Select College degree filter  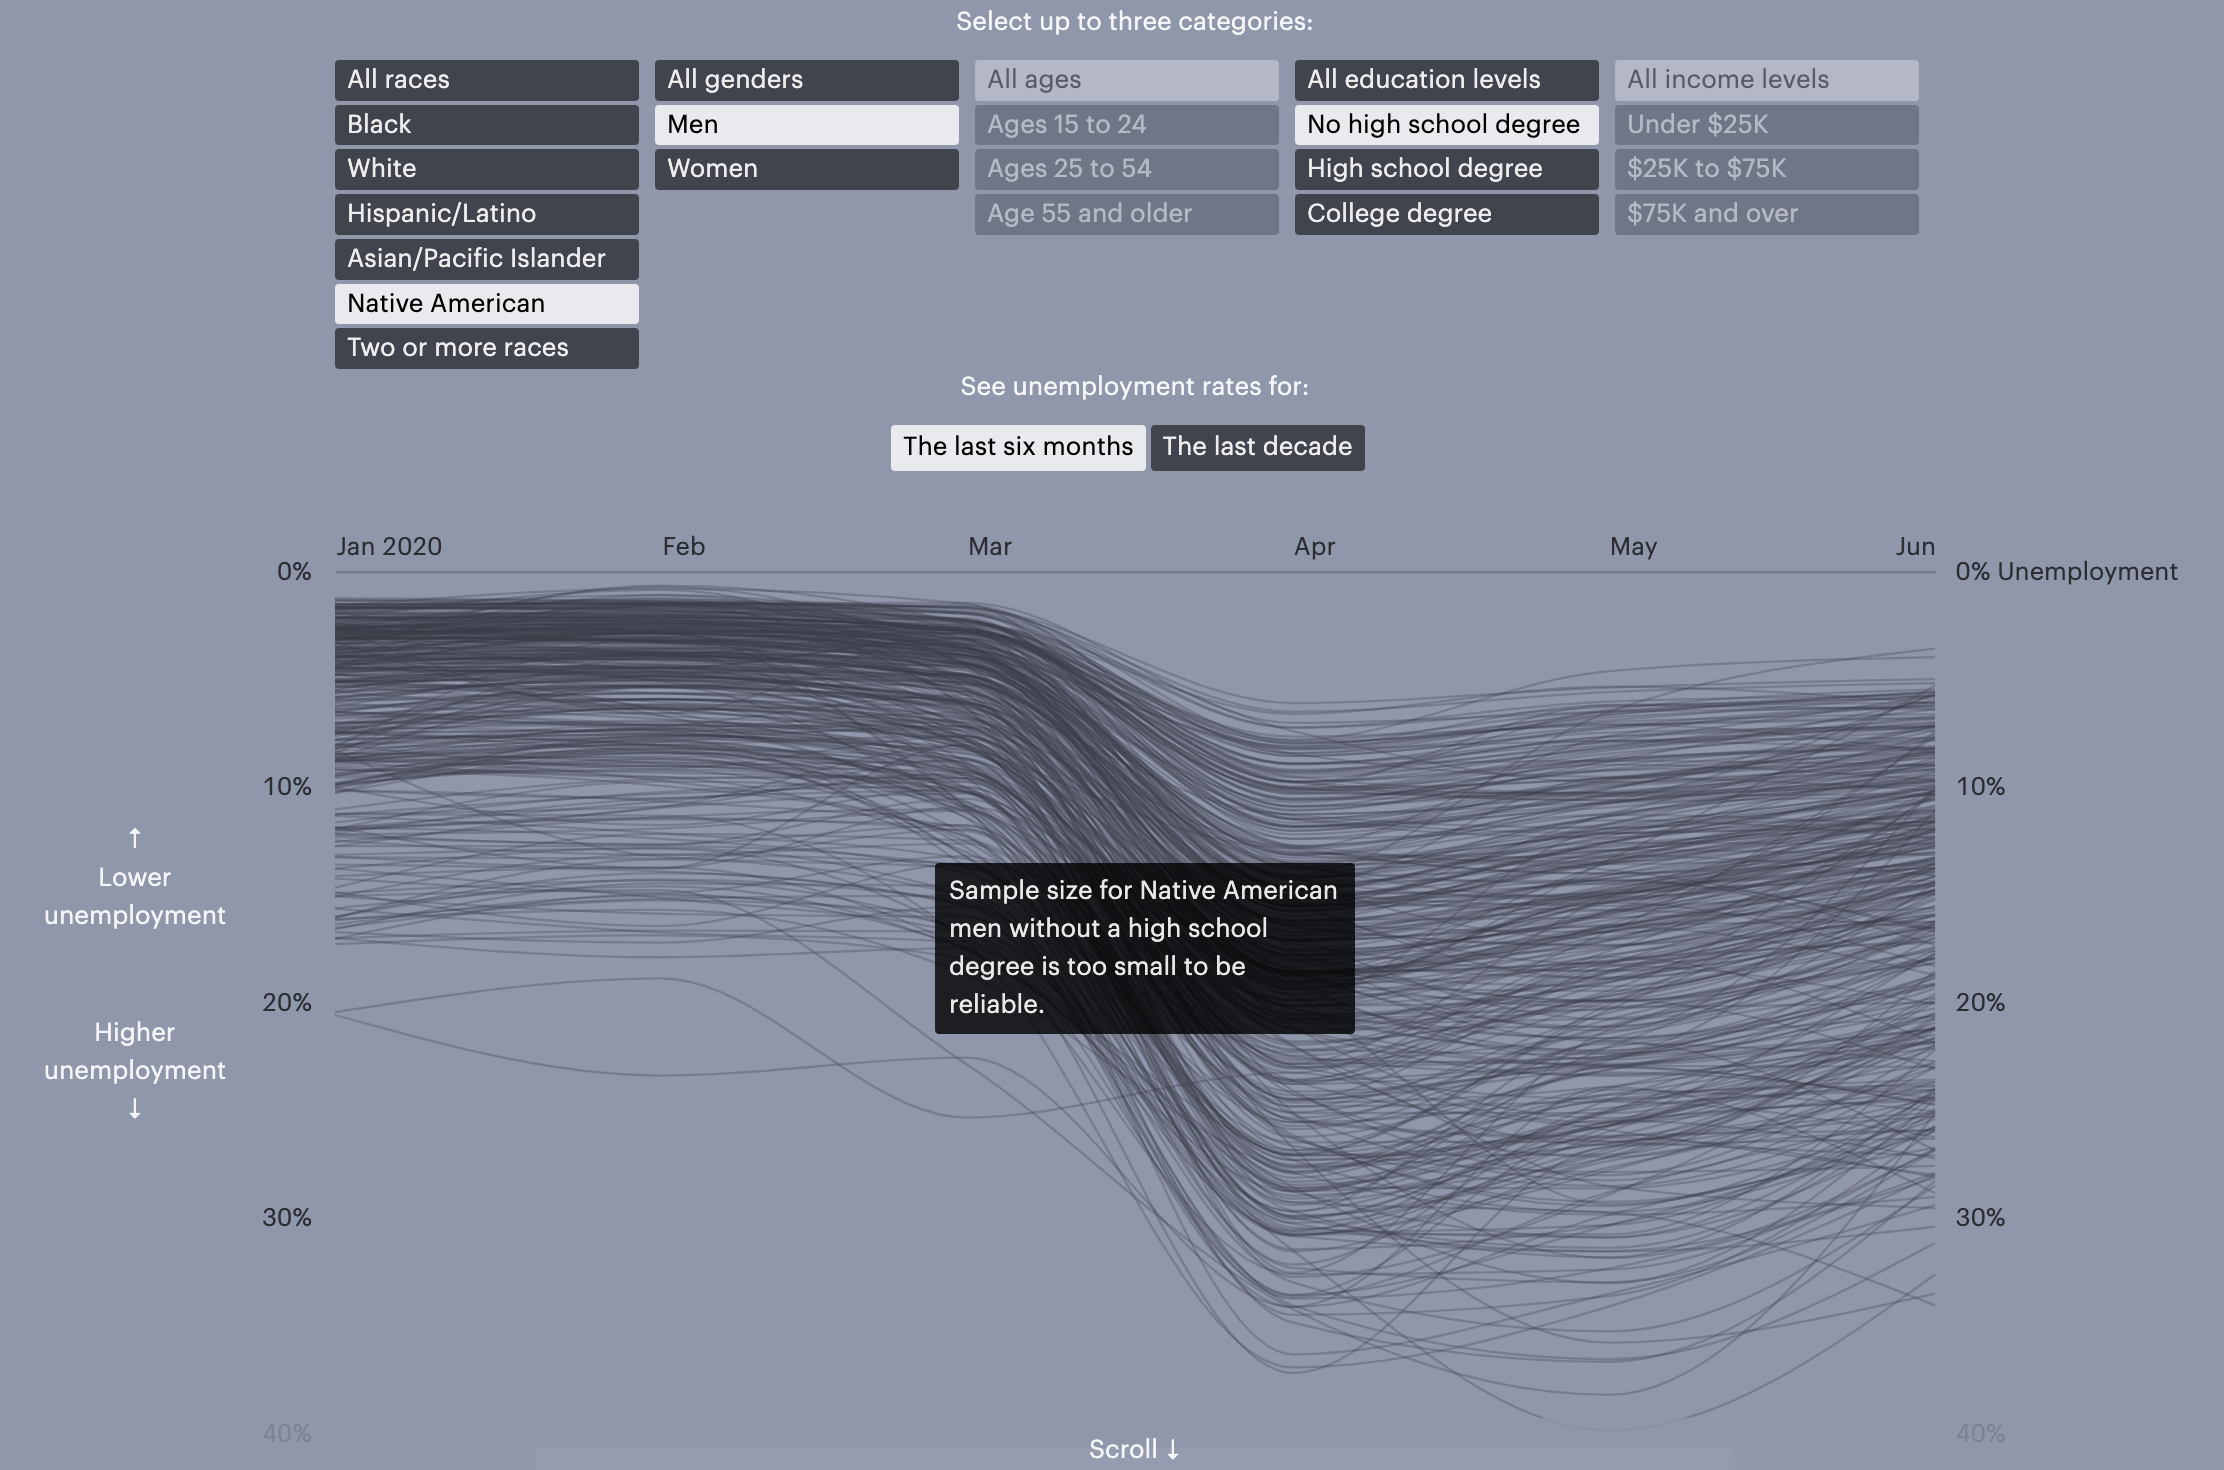pos(1446,214)
